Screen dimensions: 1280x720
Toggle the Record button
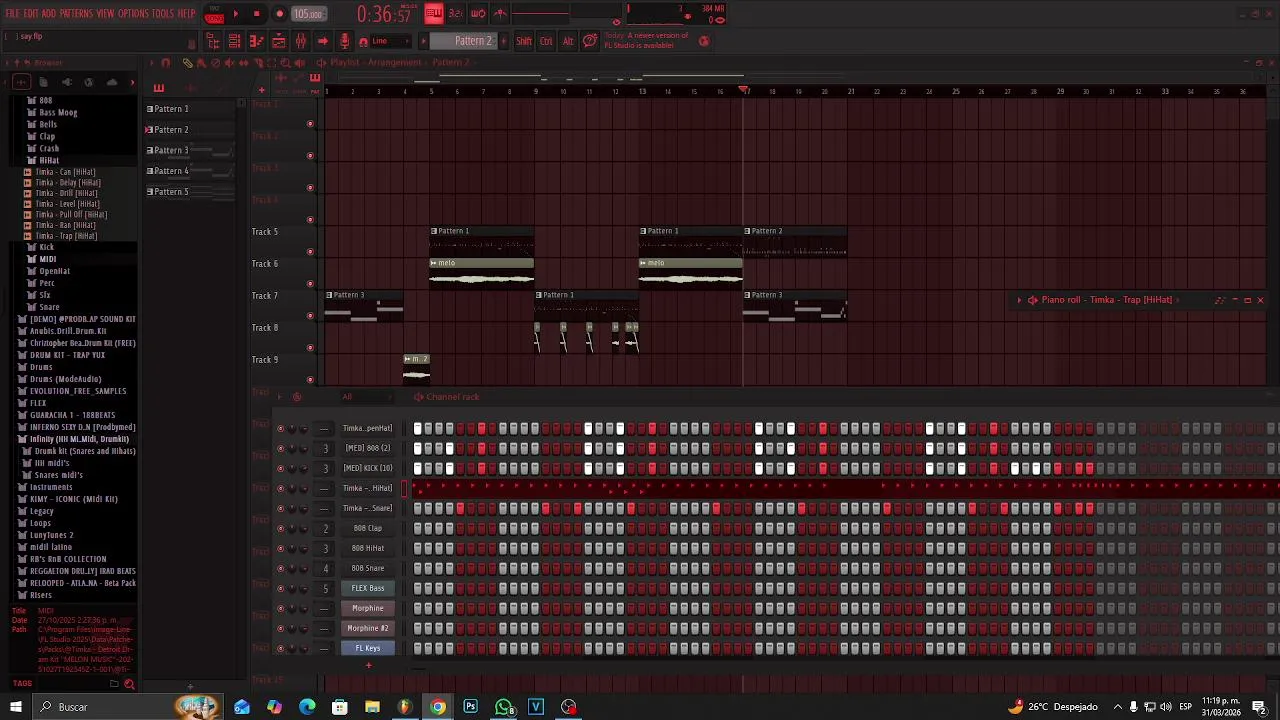coord(279,14)
